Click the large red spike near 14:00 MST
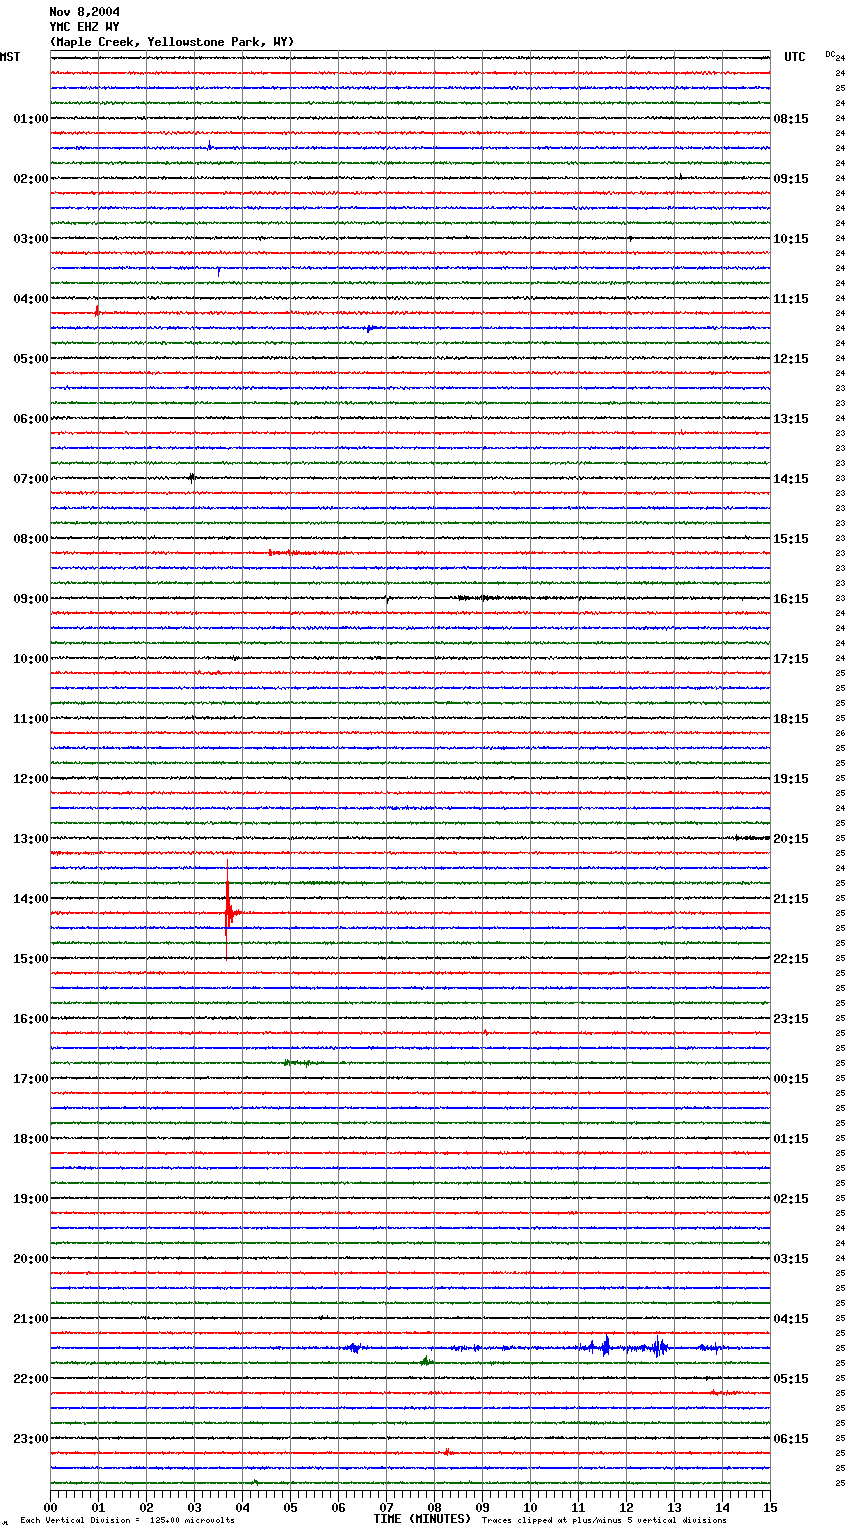Image resolution: width=850 pixels, height=1534 pixels. click(228, 910)
